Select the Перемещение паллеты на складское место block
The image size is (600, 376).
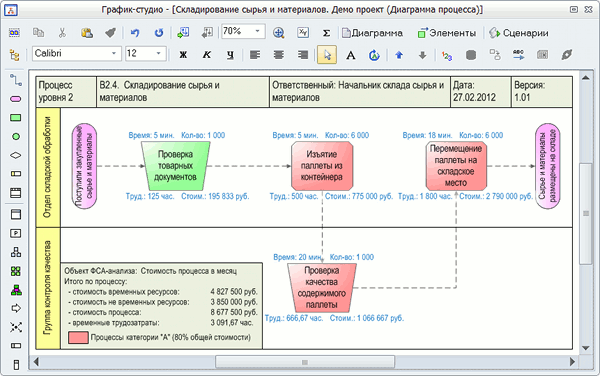click(x=456, y=166)
